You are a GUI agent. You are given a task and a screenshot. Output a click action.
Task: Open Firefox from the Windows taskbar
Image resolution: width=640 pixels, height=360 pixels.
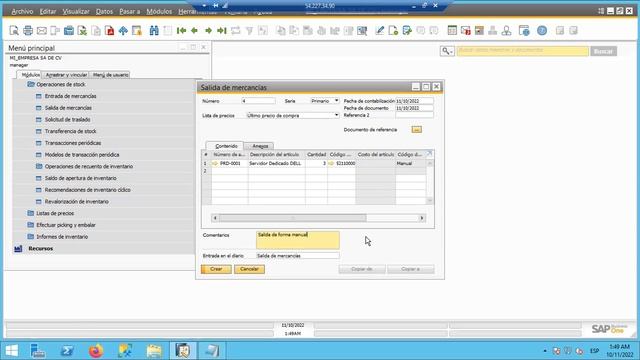coord(96,351)
